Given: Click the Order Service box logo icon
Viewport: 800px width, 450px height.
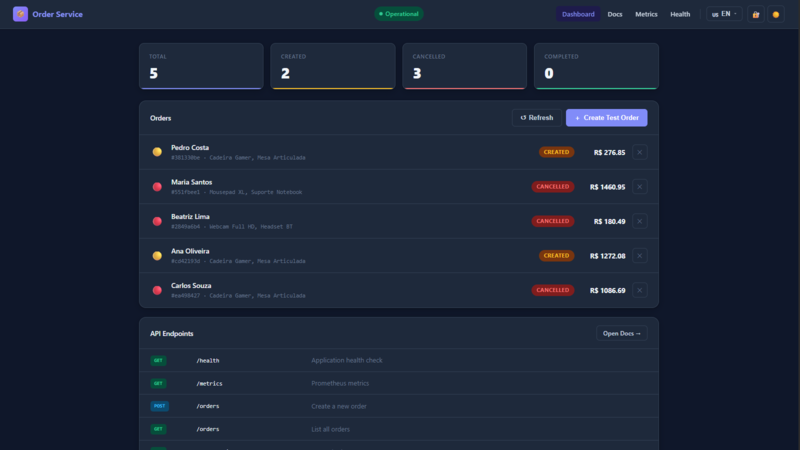Looking at the screenshot, I should tap(20, 14).
